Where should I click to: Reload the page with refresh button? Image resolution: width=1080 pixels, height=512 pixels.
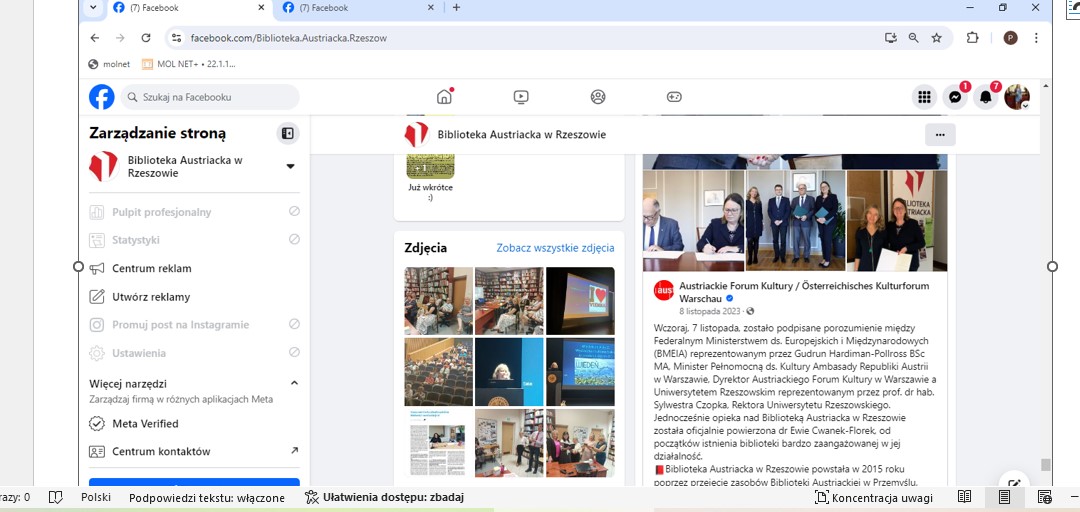(146, 38)
